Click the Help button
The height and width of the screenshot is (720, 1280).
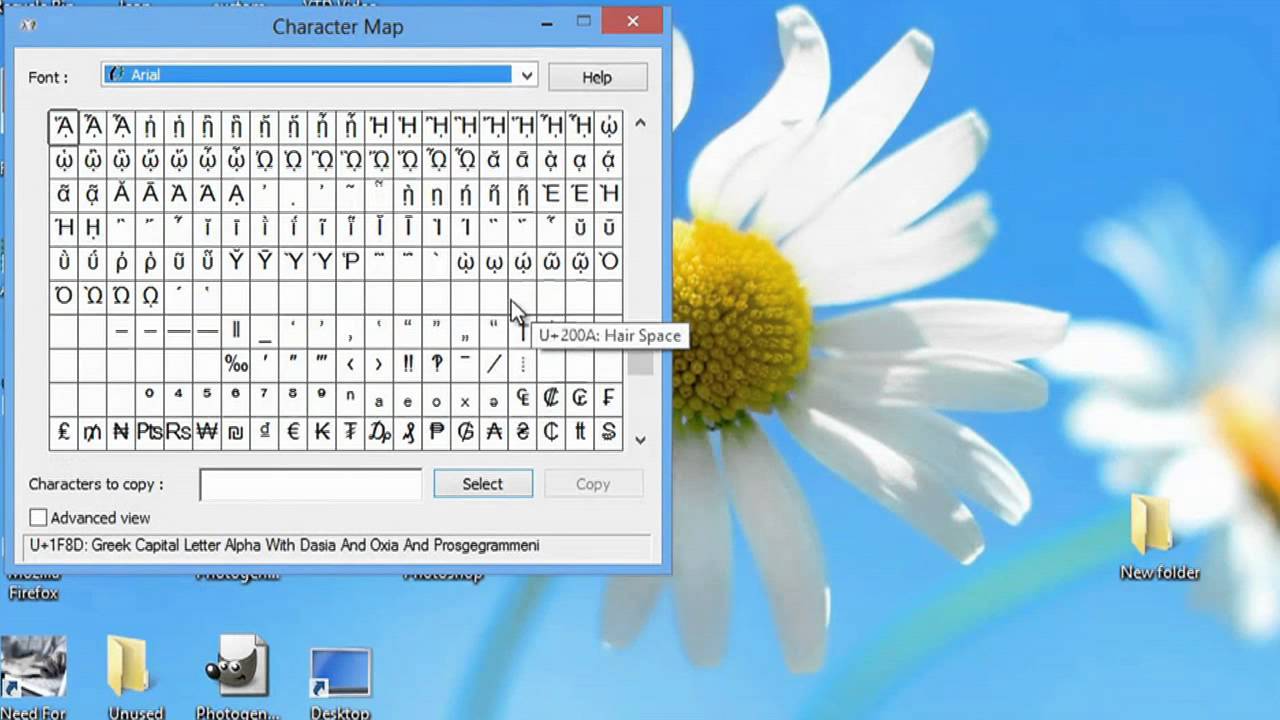(597, 77)
